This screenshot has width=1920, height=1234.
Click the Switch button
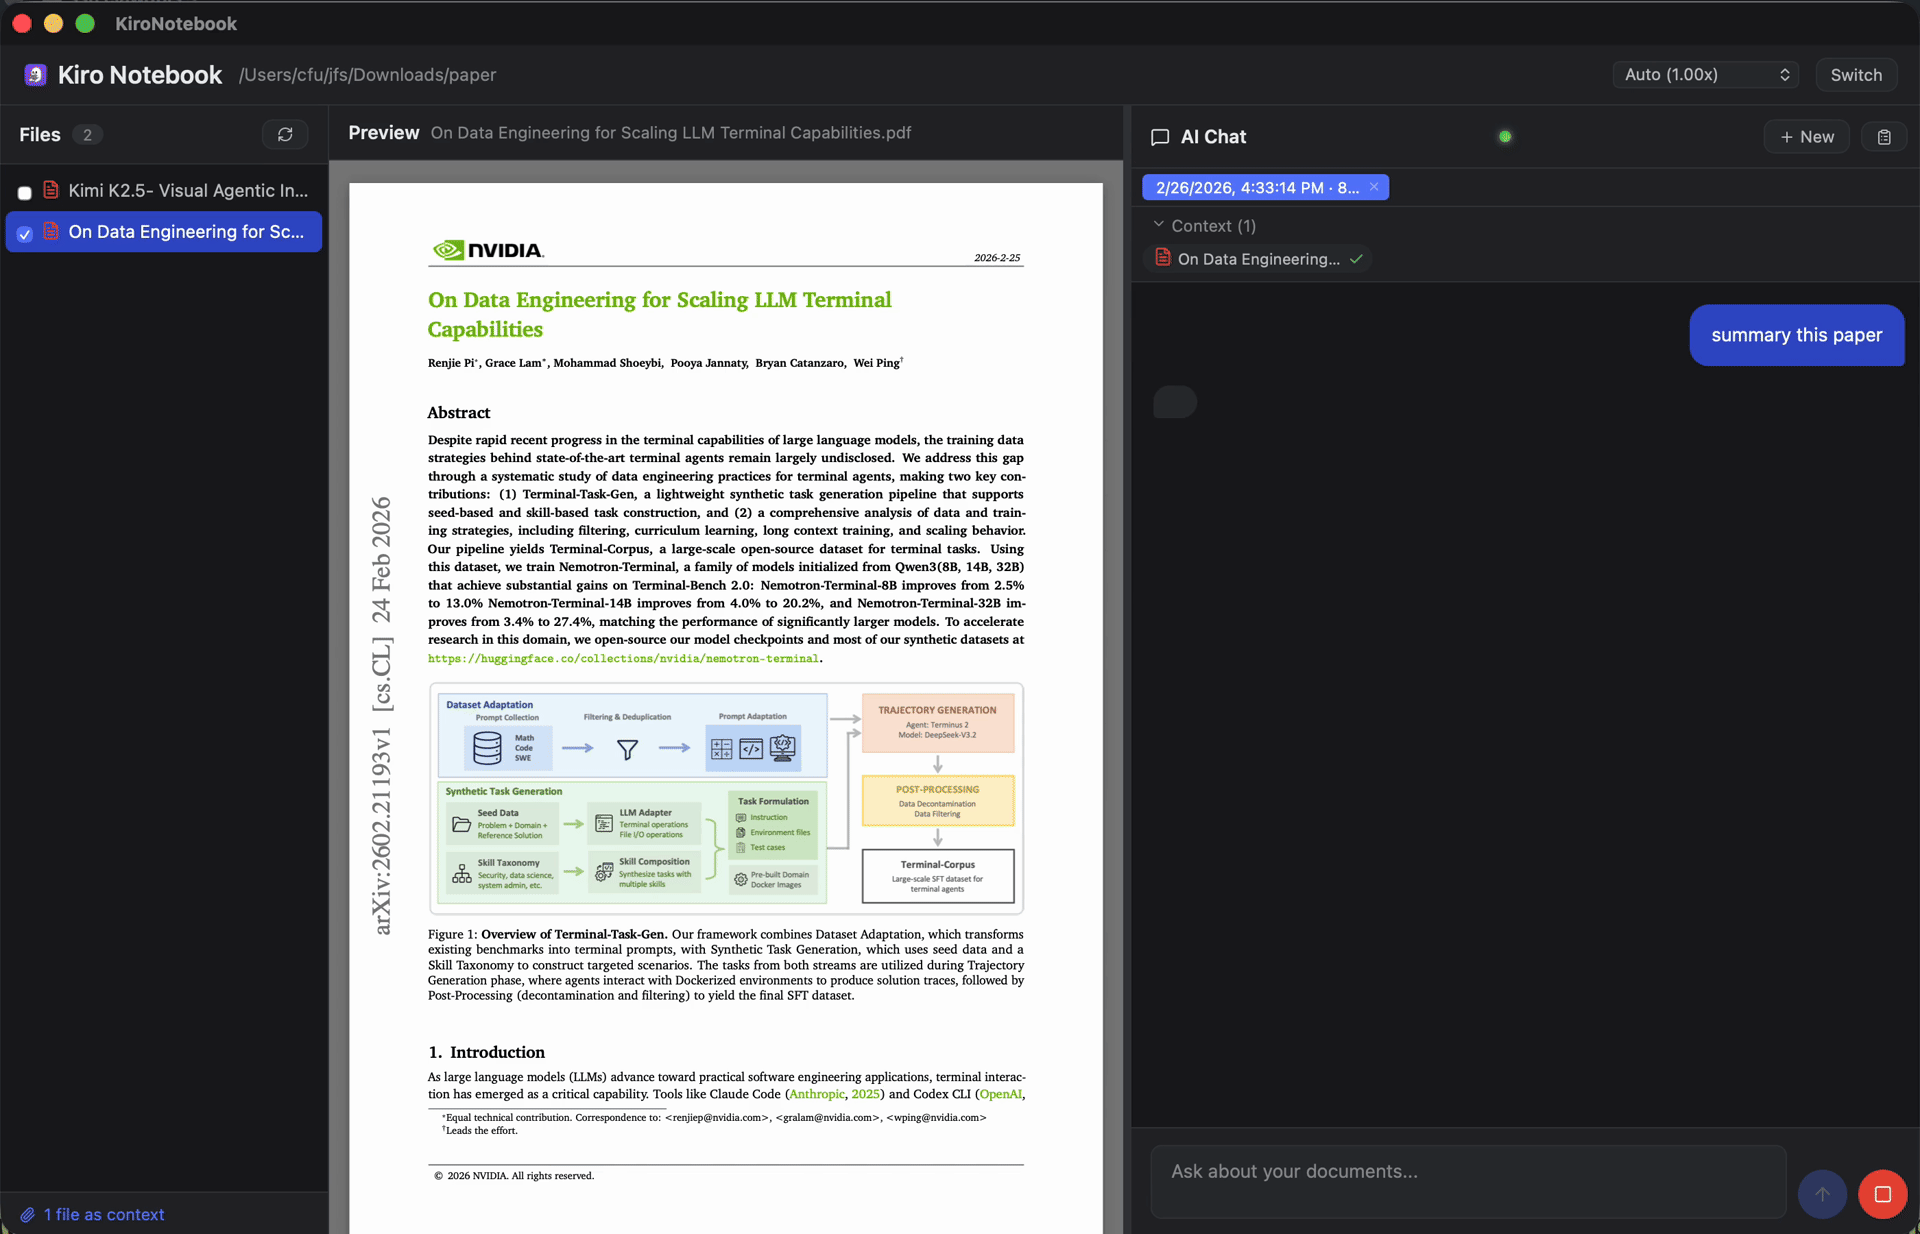[1856, 75]
